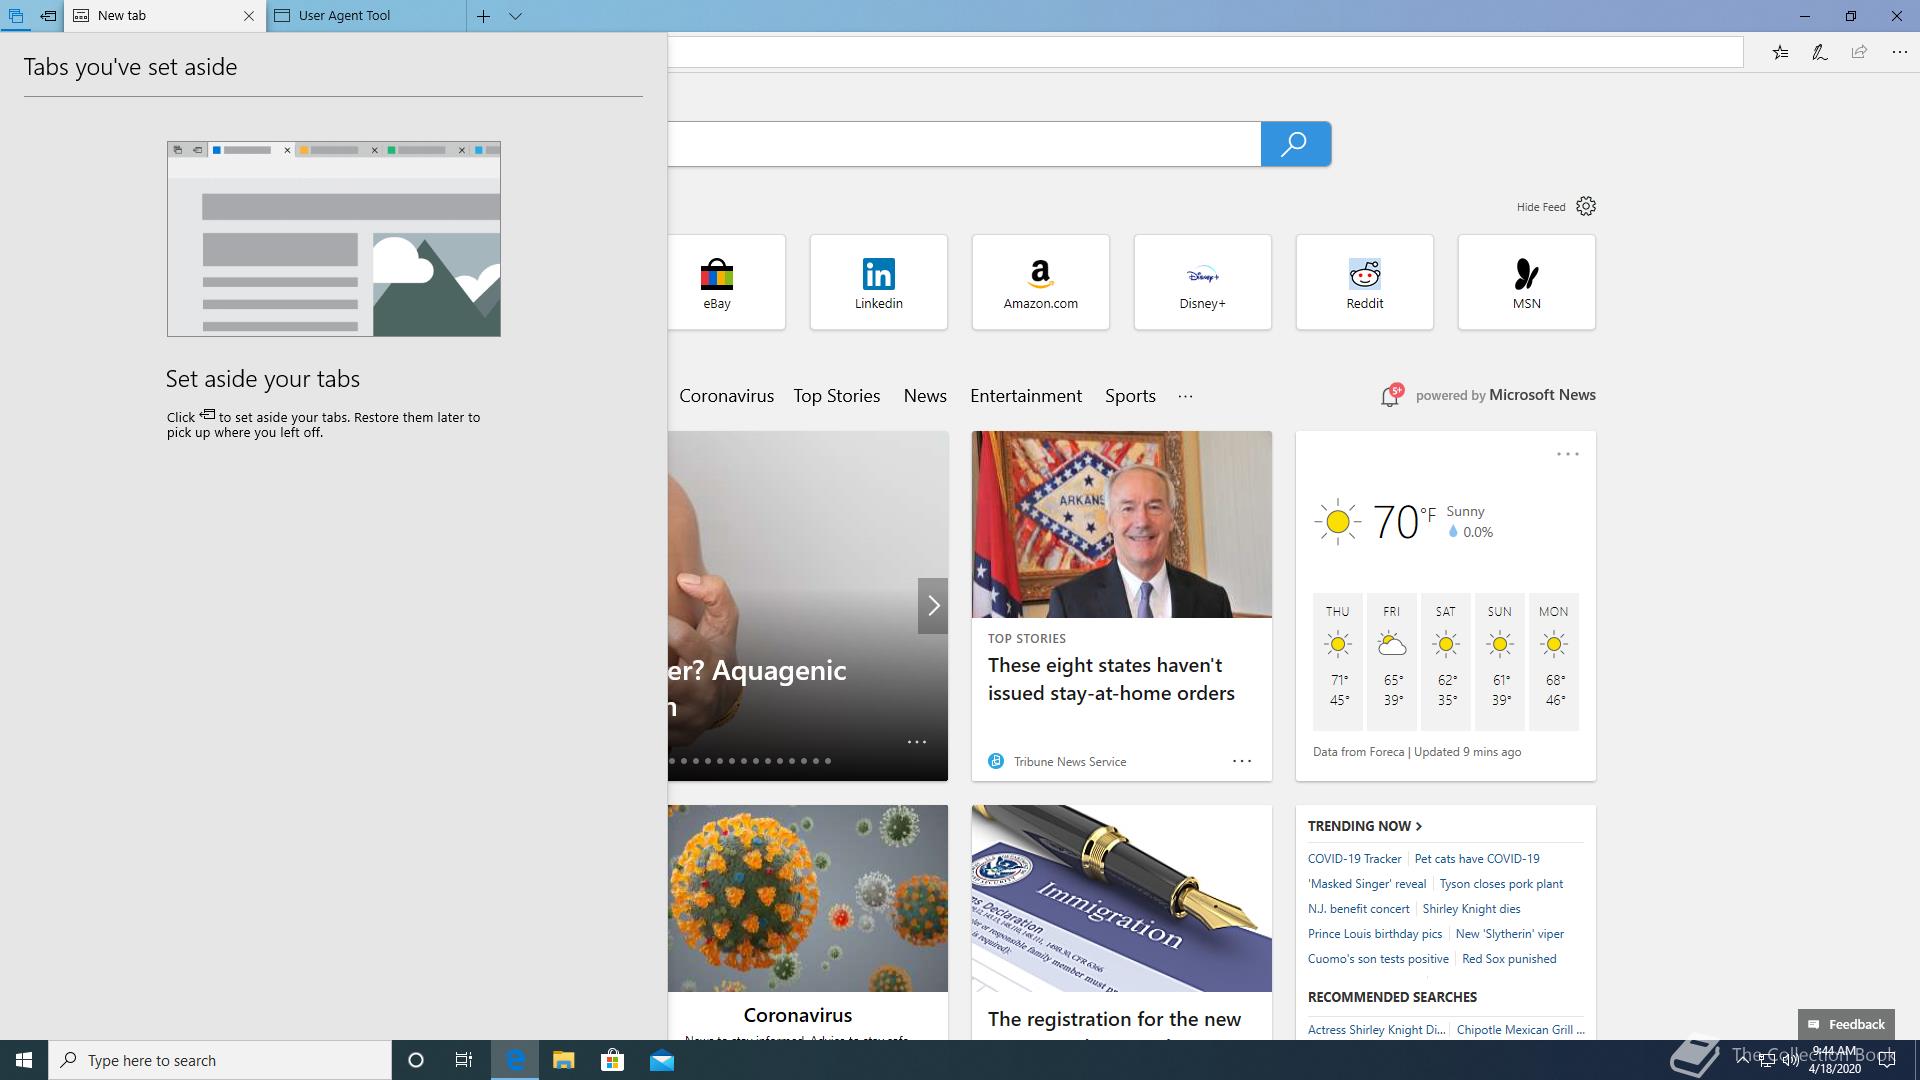The image size is (1920, 1080).
Task: Select the Sports feed tab
Action: pos(1130,396)
